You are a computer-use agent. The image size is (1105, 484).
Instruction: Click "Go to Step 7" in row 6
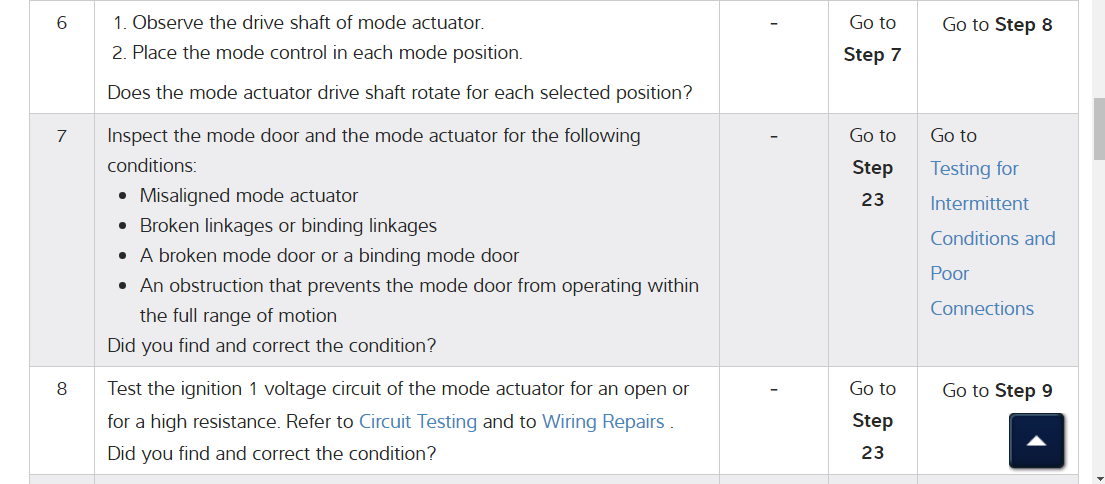[x=872, y=39]
